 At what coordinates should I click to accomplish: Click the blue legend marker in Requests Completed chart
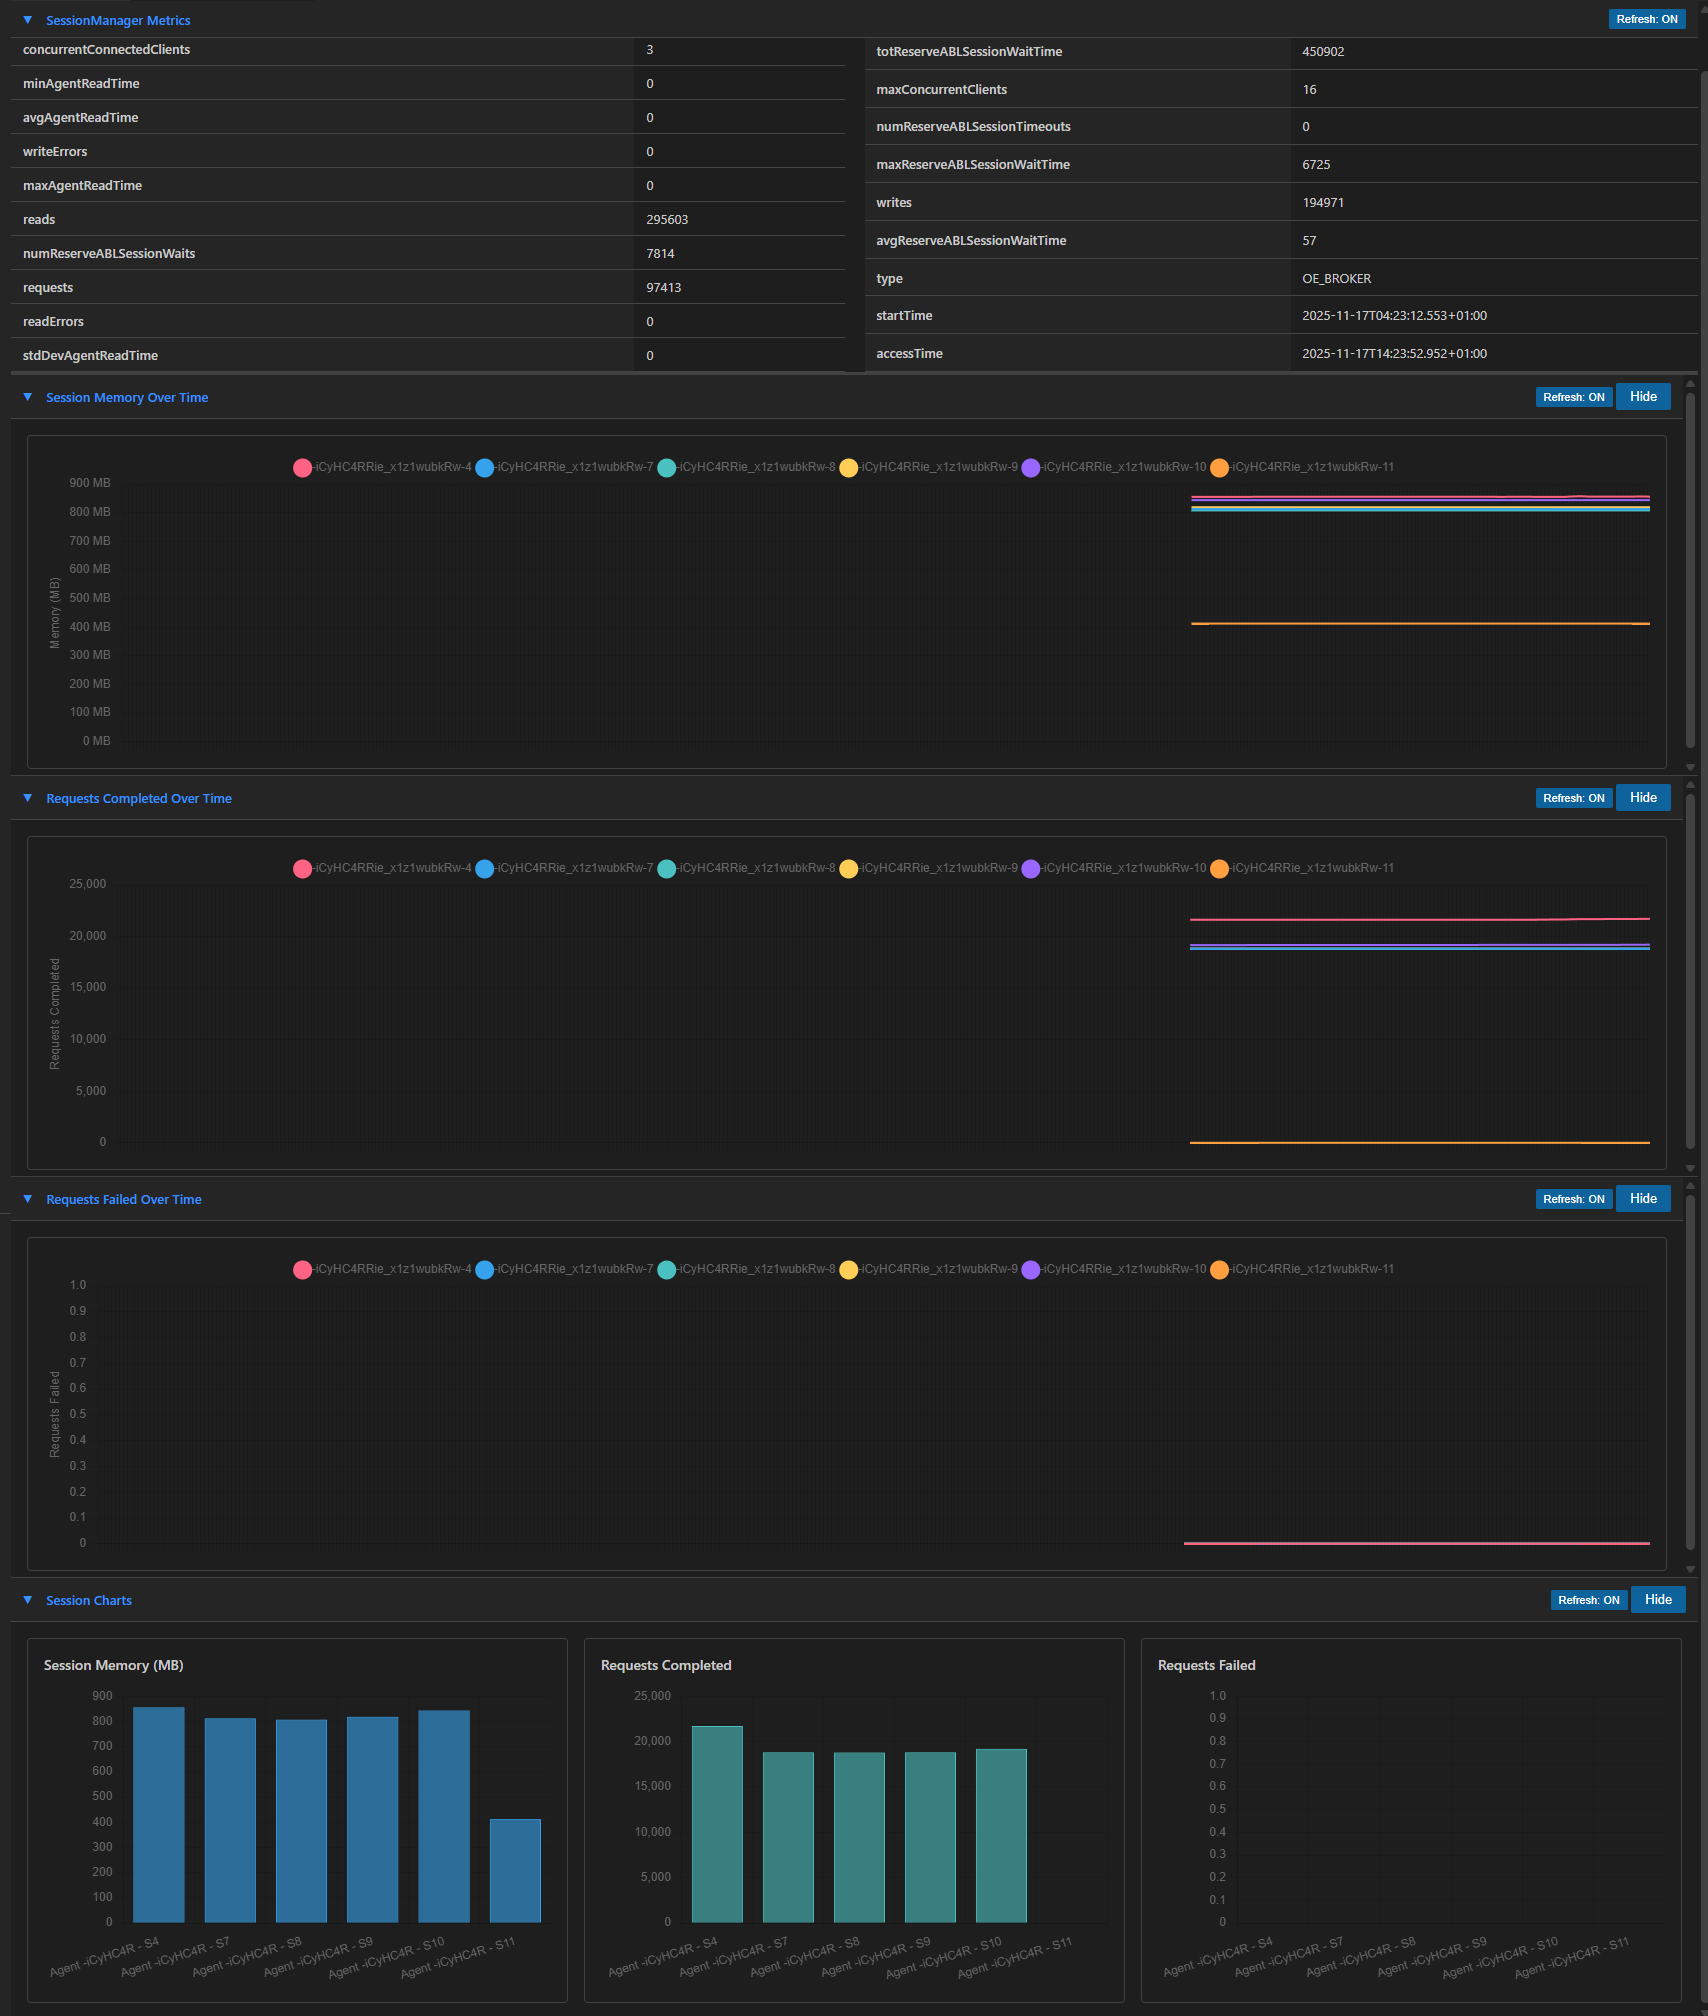pos(485,868)
